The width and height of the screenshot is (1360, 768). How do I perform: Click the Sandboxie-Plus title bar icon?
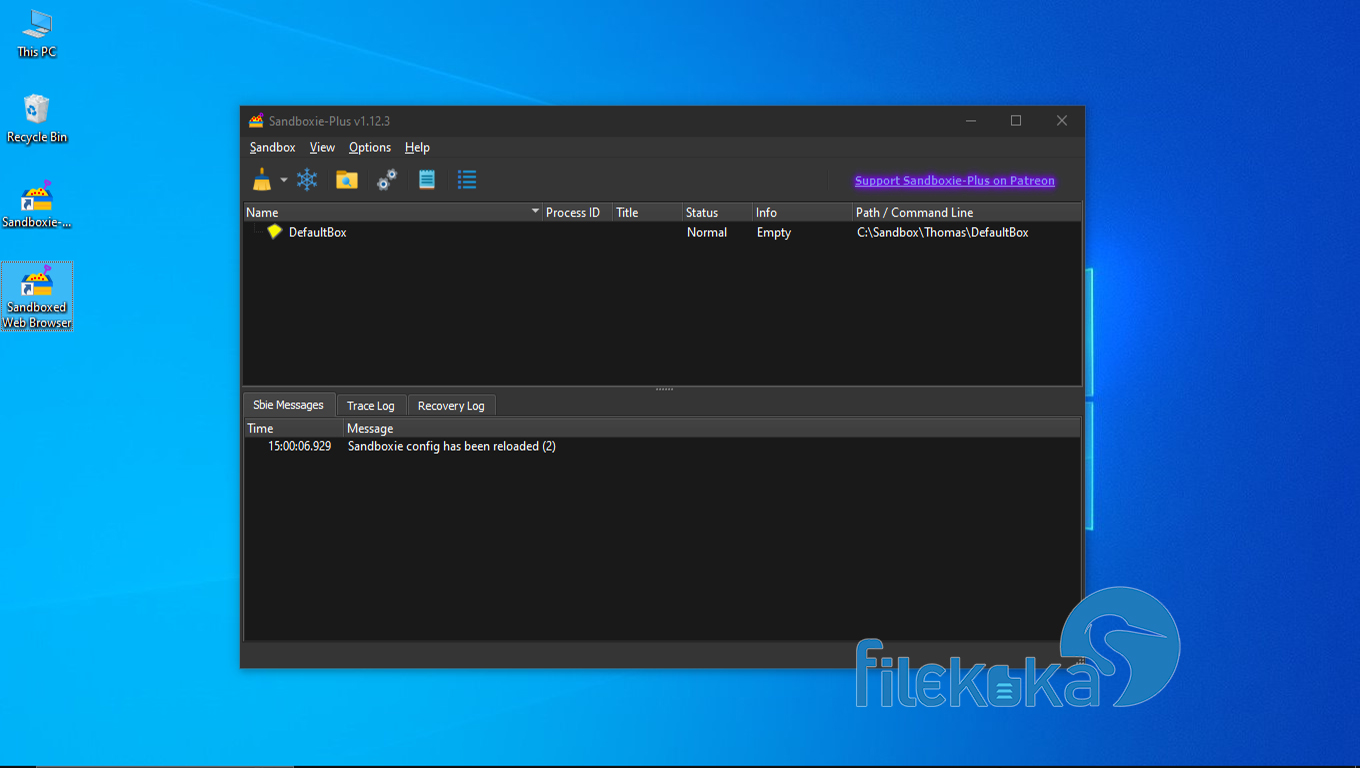[x=256, y=121]
